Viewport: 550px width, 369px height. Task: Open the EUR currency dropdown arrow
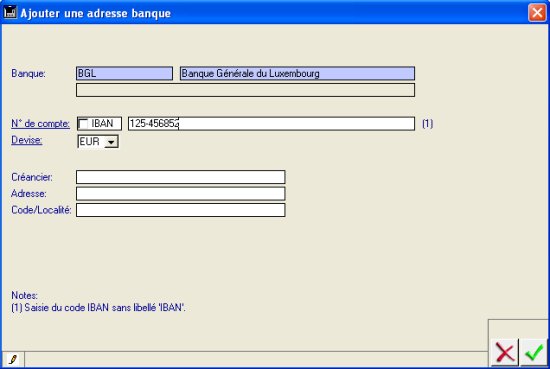click(x=111, y=142)
